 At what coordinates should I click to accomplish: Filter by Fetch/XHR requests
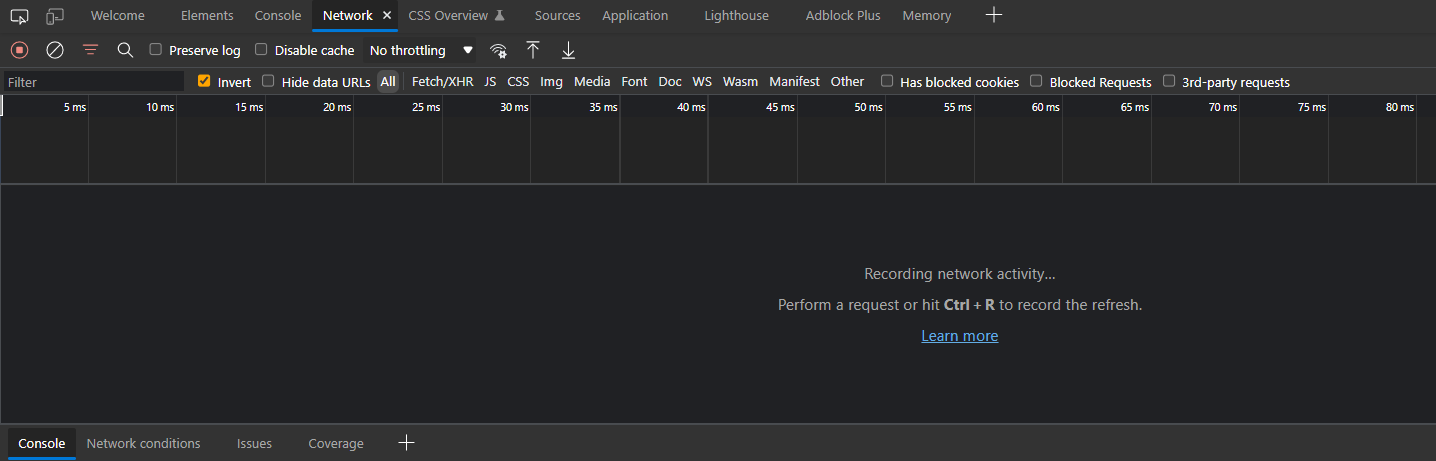(x=442, y=82)
